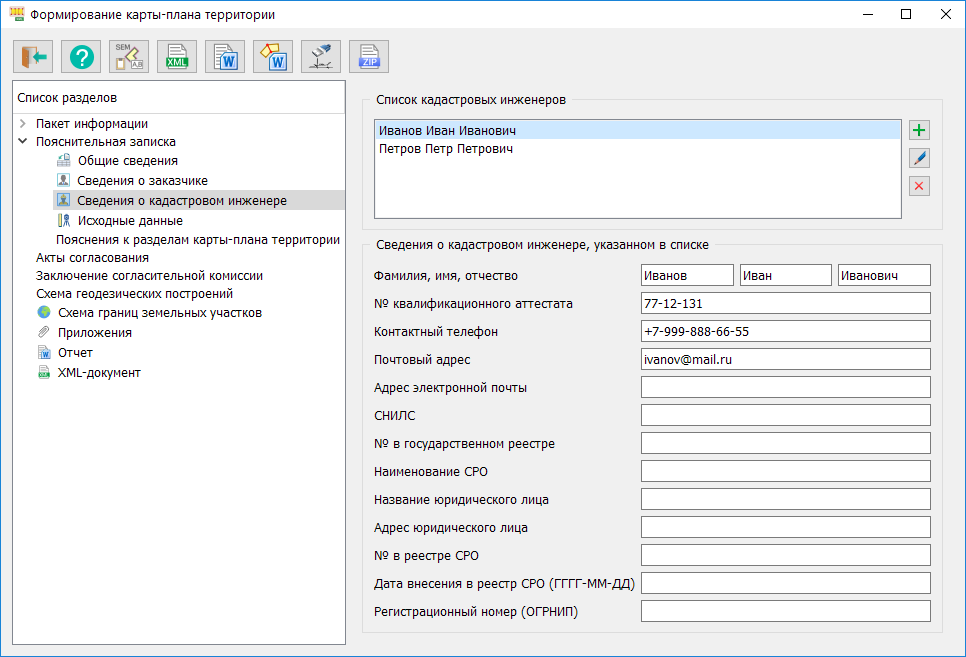
Task: Click the exit door toolbar icon
Action: 33,57
